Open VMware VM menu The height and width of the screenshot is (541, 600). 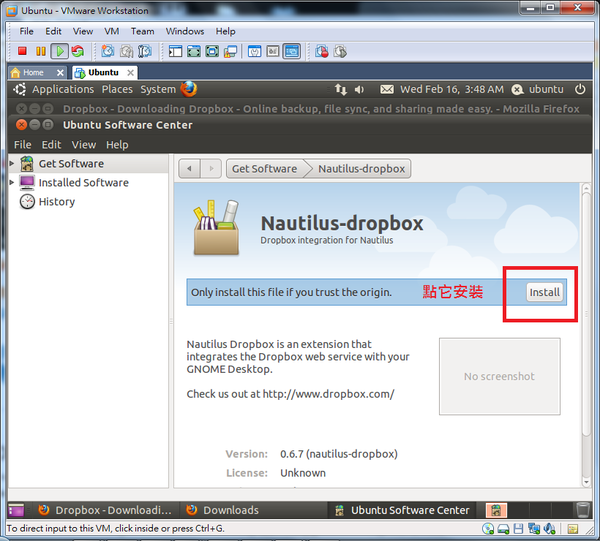coord(112,31)
